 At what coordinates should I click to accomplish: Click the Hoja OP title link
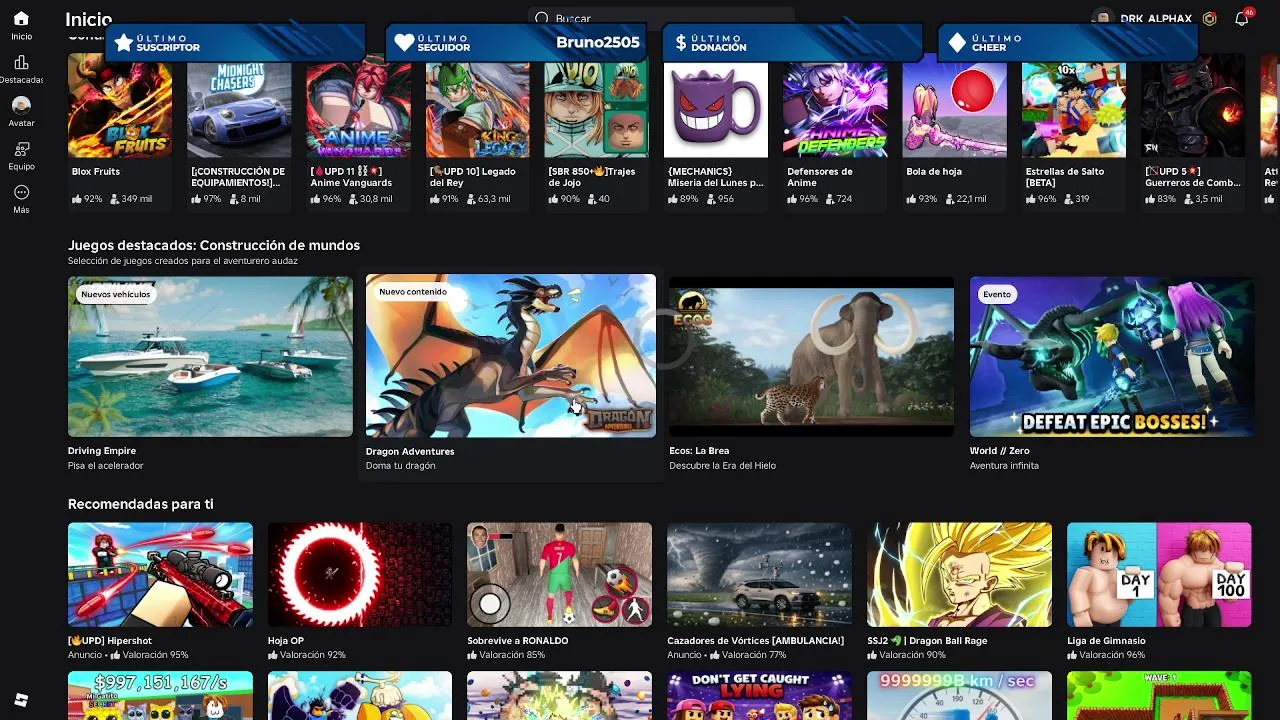coord(286,641)
